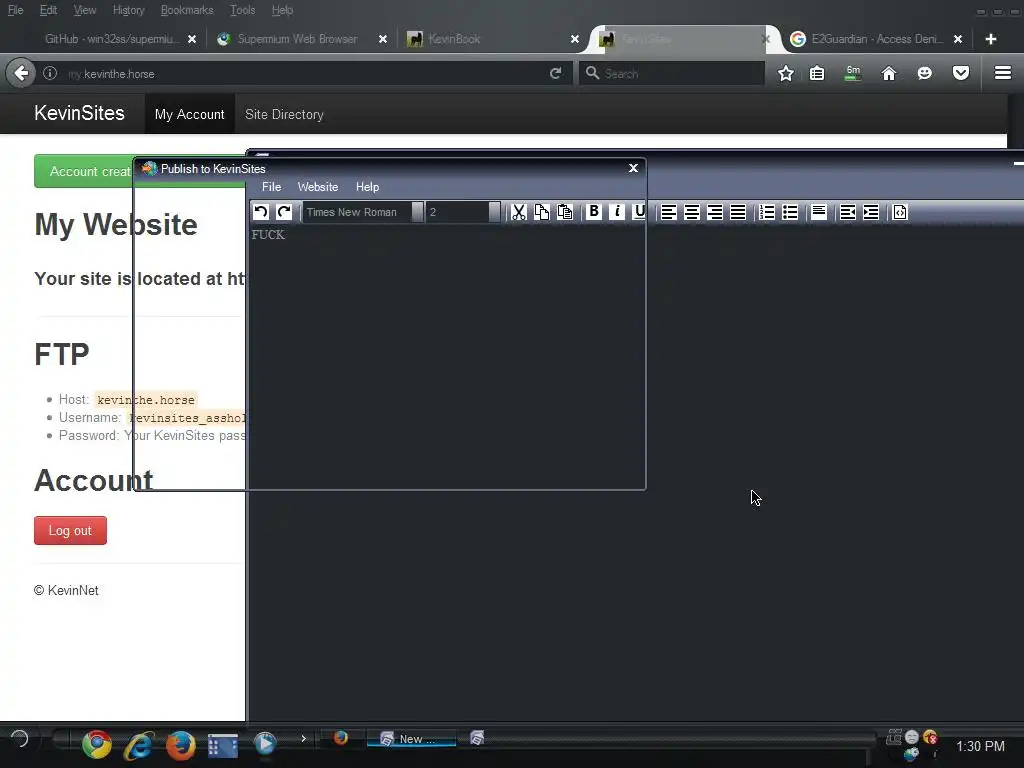Viewport: 1024px width, 768px height.
Task: Open the browser History menu
Action: pos(129,10)
